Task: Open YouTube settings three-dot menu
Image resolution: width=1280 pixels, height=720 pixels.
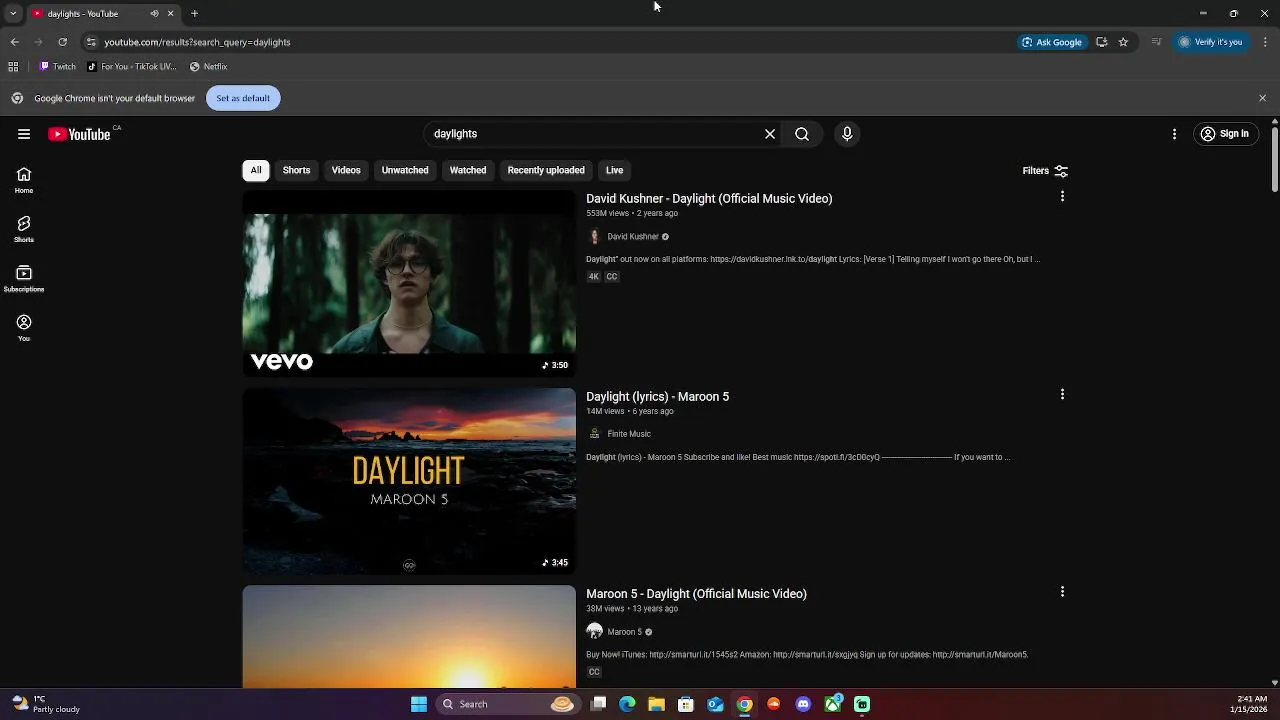Action: pyautogui.click(x=1174, y=134)
